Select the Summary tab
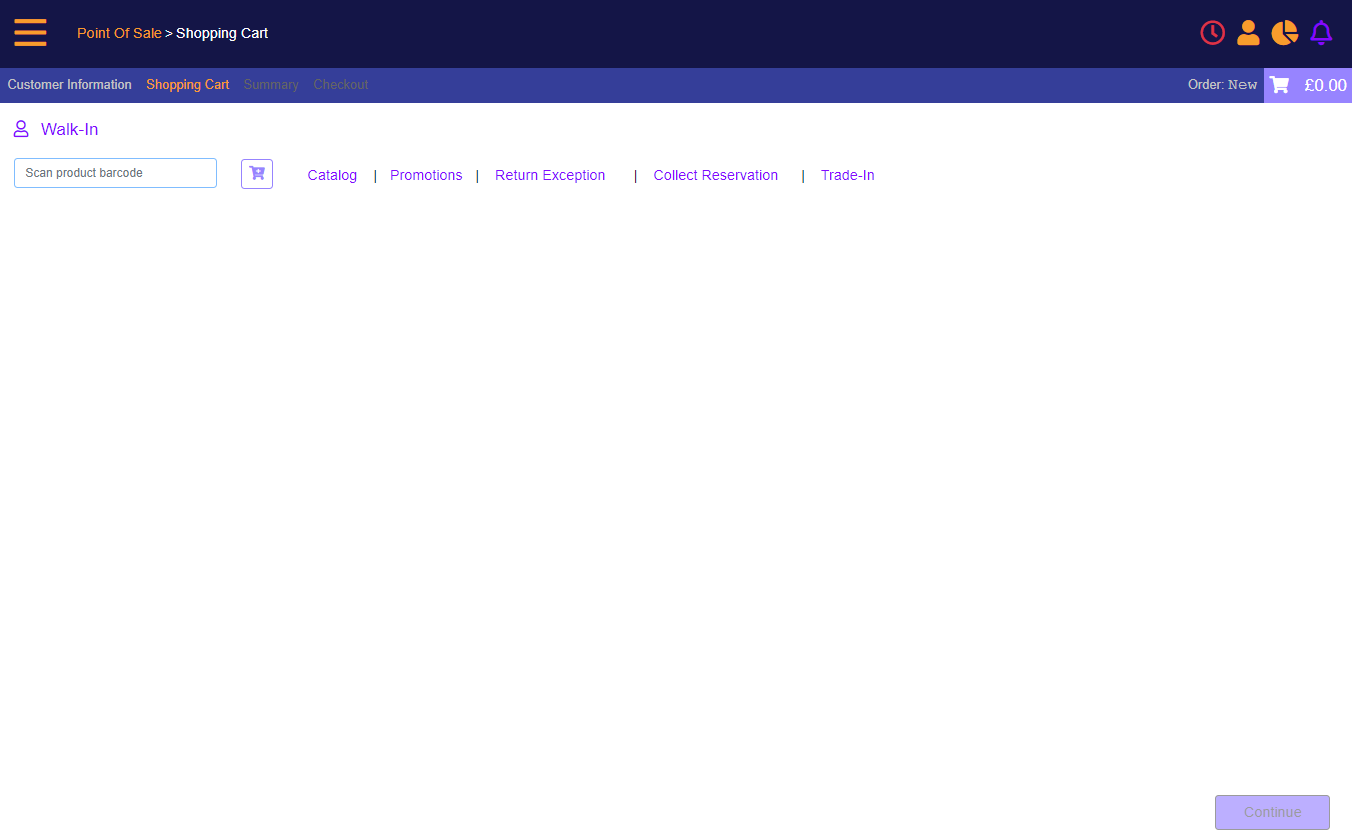This screenshot has height=837, width=1352. (271, 85)
